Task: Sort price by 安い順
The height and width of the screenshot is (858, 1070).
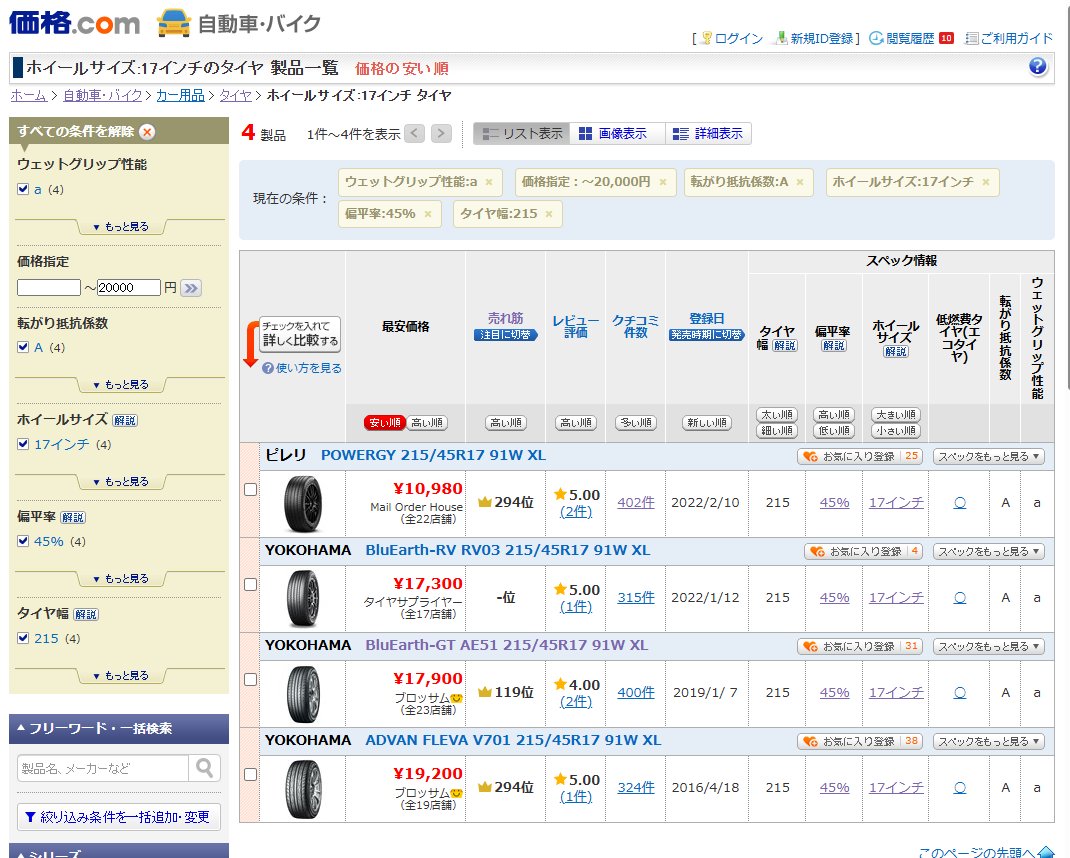Action: pos(385,423)
